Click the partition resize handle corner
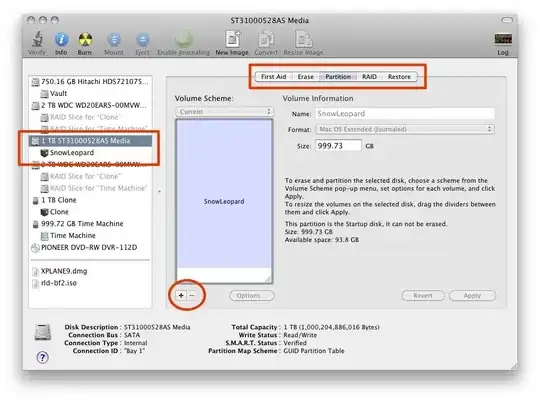 point(268,279)
